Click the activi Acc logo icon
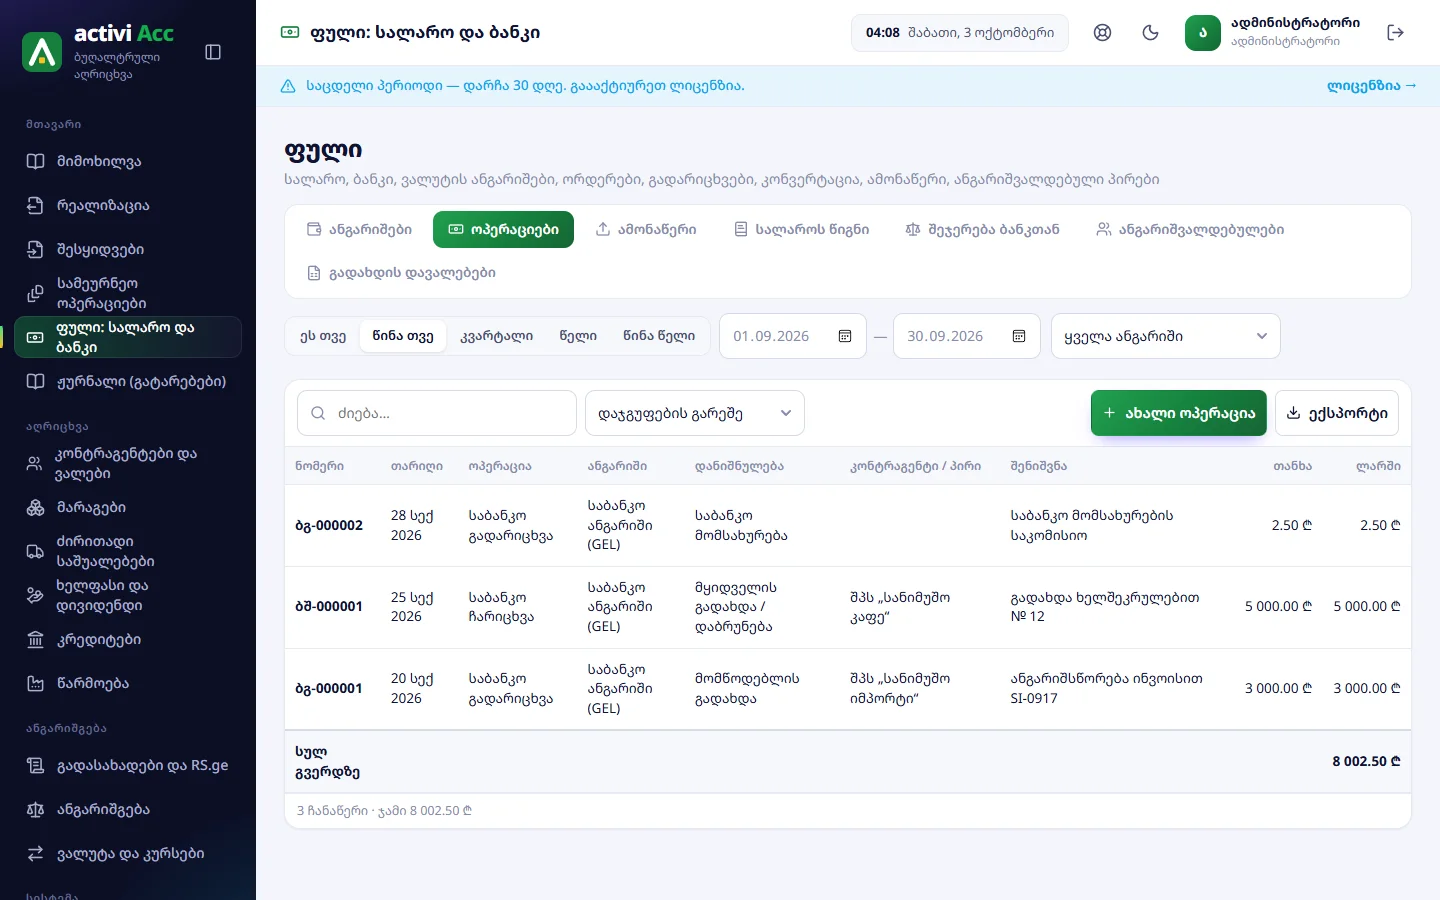Screen dimensions: 1440x900 point(42,52)
